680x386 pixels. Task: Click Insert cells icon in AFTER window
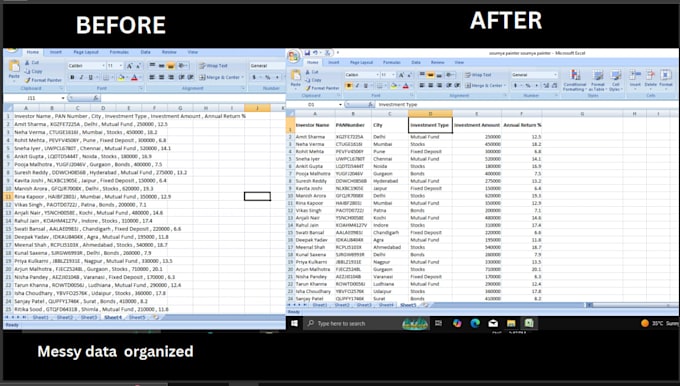[x=635, y=78]
